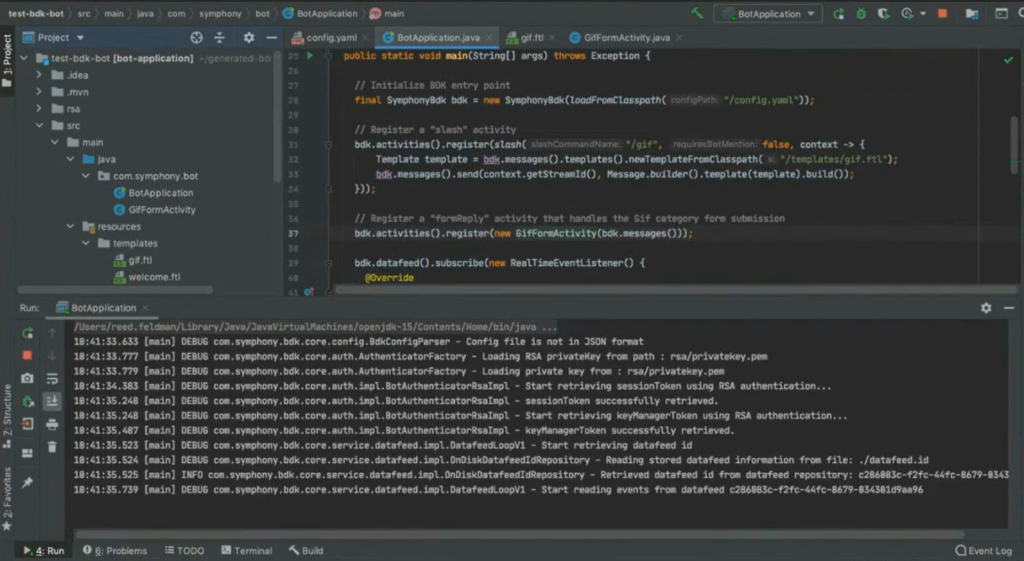The image size is (1024, 561).
Task: Open the Project panel gear settings
Action: point(248,37)
